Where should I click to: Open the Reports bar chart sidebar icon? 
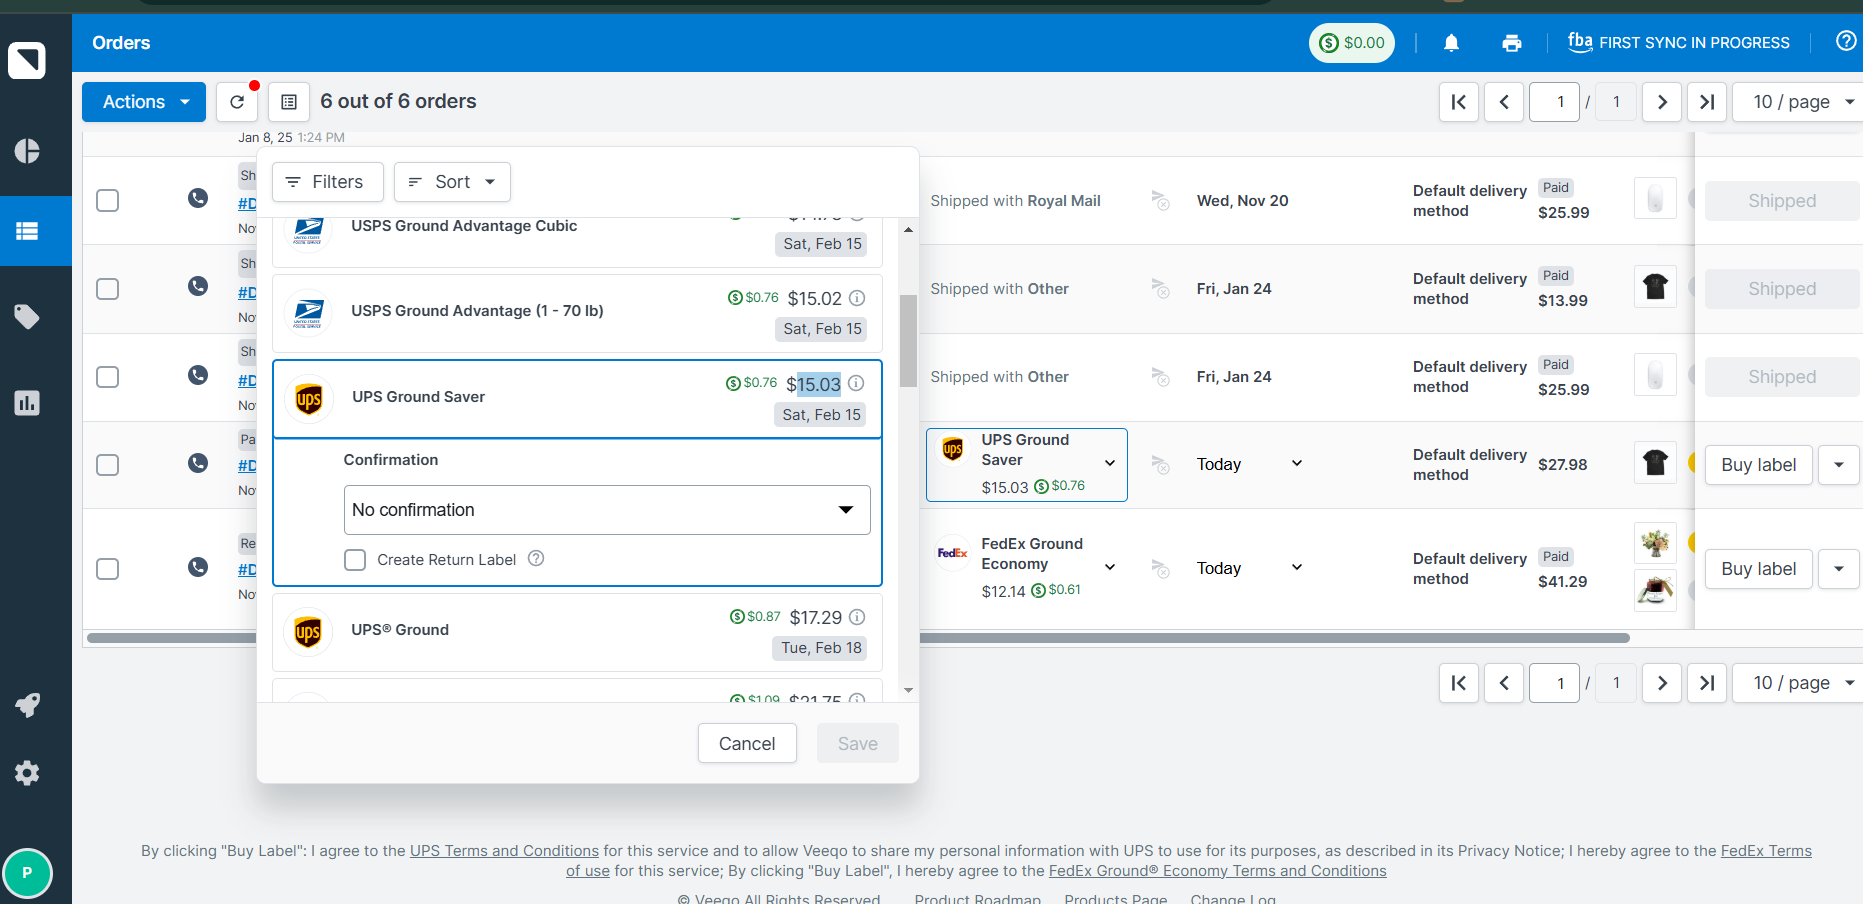(x=27, y=403)
